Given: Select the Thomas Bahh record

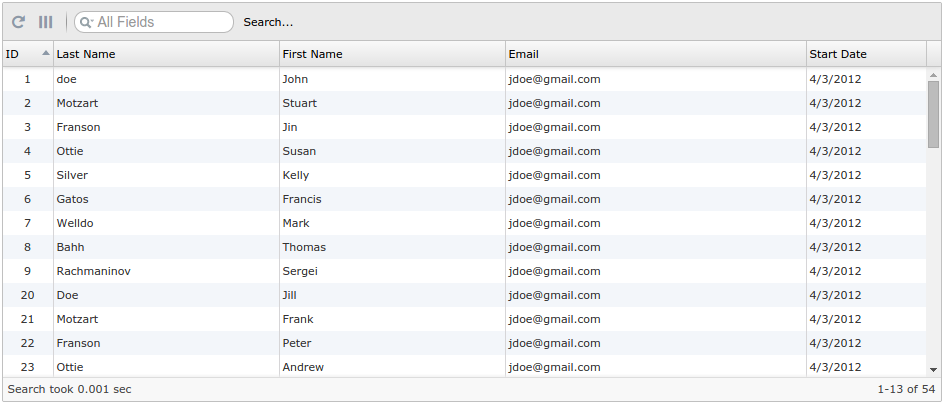Looking at the screenshot, I should click(464, 247).
